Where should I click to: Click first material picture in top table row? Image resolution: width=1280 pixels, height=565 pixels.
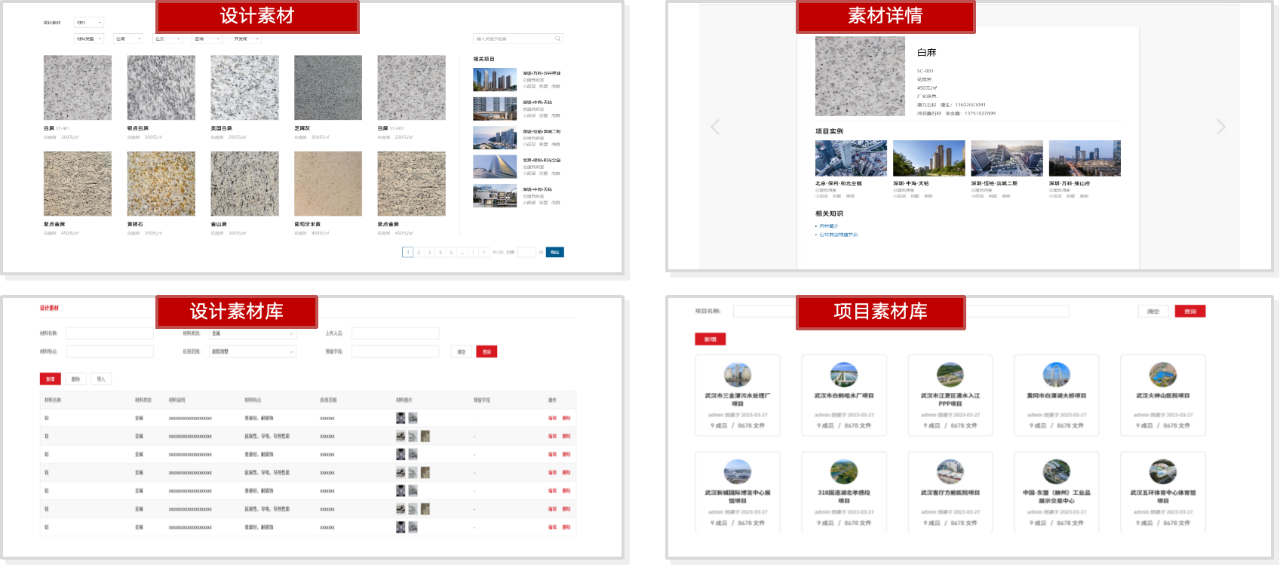[x=401, y=417]
